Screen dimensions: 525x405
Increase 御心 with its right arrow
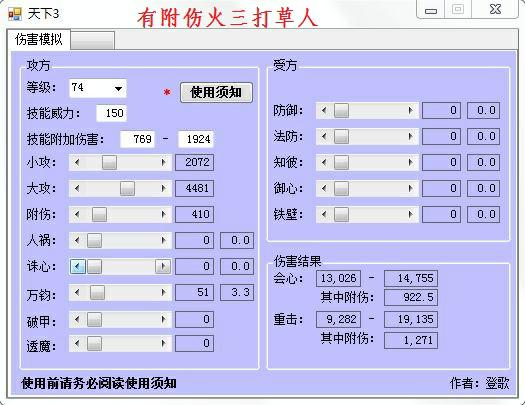tap(410, 188)
